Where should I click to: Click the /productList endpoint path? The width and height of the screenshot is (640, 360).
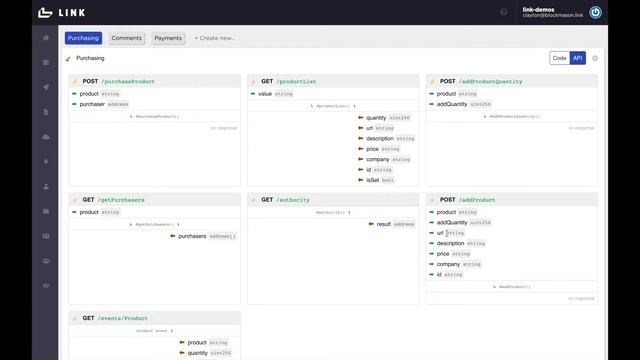[296, 82]
